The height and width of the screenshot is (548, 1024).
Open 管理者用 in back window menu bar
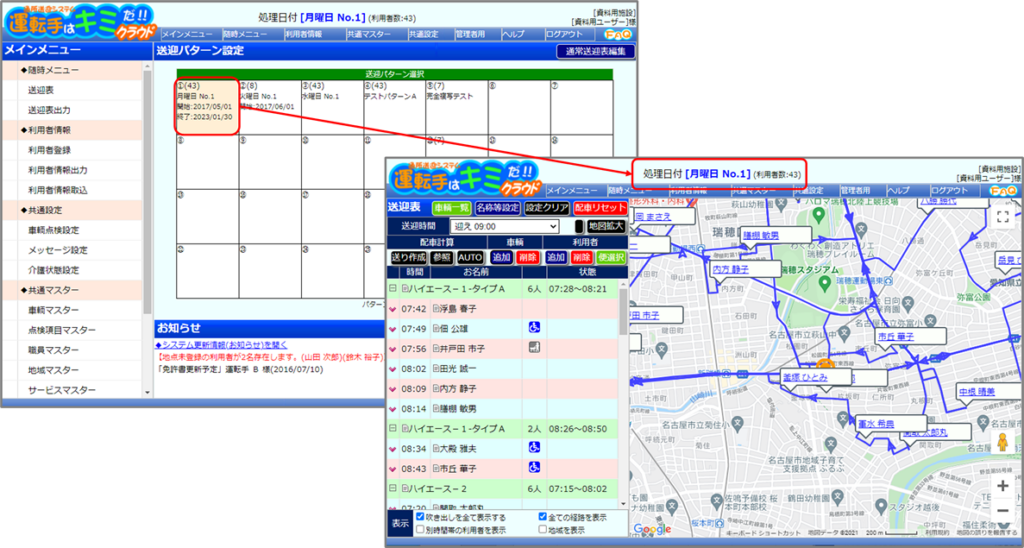(470, 35)
